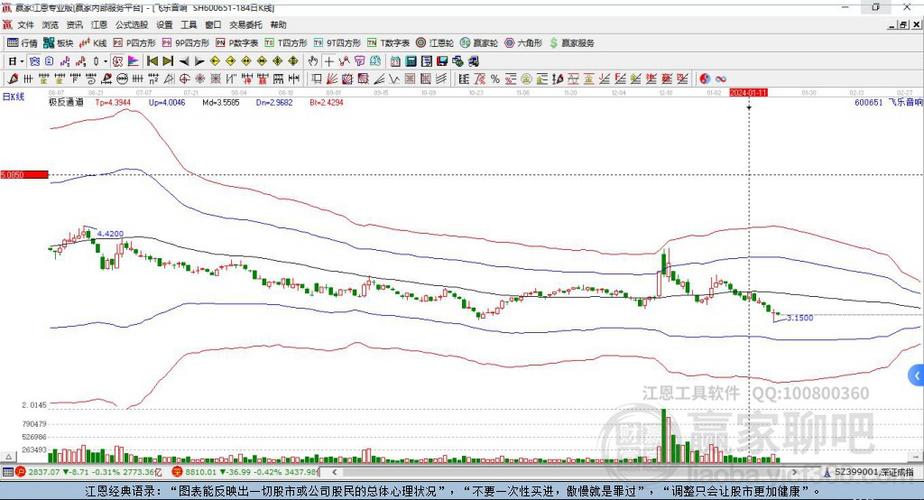The image size is (924, 500).
Task: Click the yin-yang red blue icon
Action: (705, 78)
